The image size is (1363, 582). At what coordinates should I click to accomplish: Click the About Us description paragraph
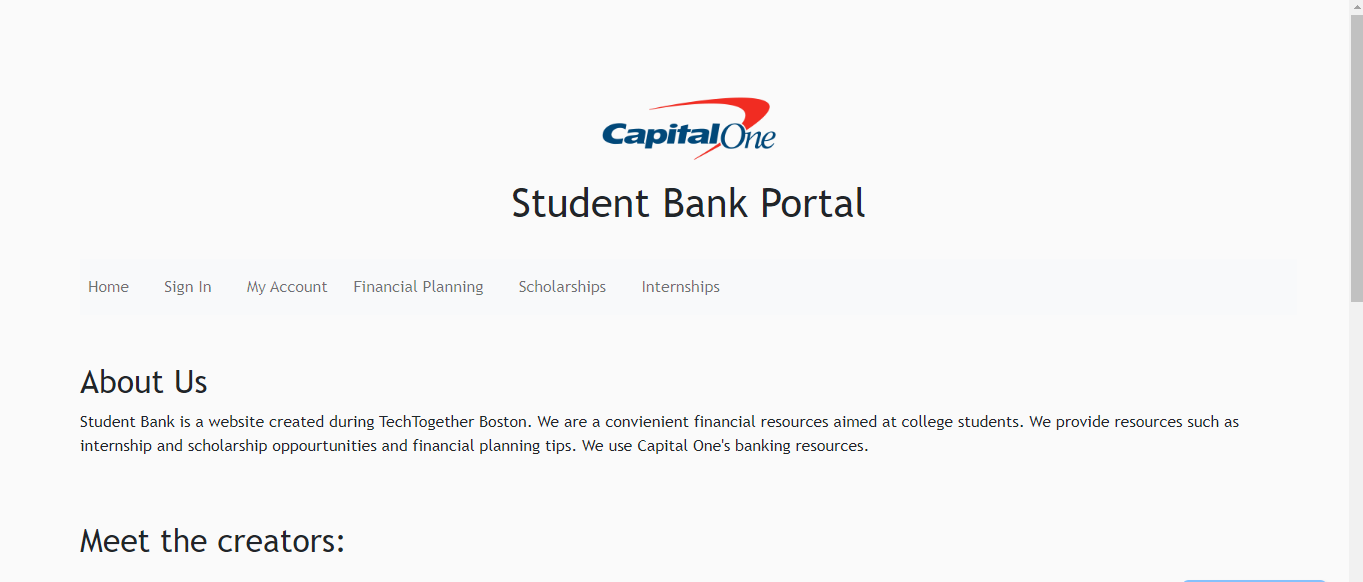[660, 433]
